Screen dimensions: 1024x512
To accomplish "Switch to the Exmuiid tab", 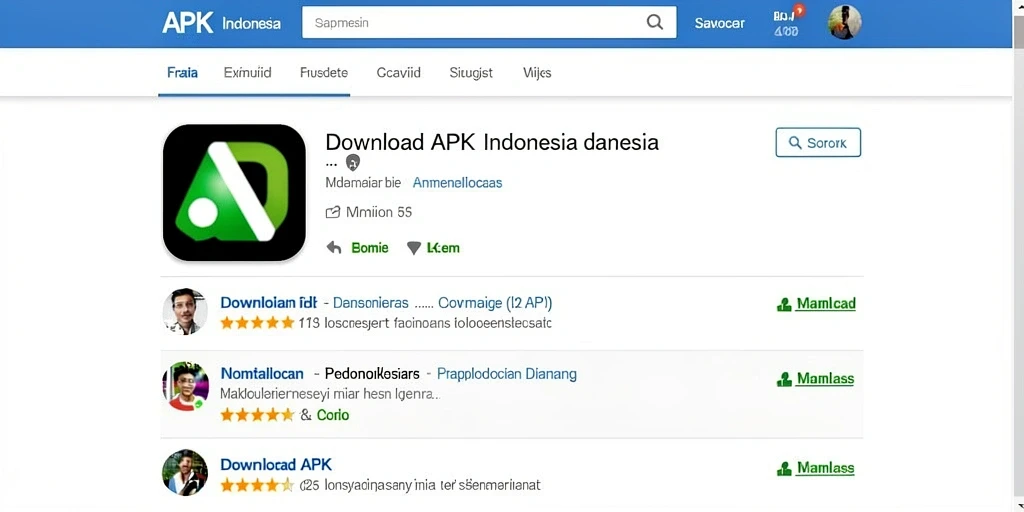I will 248,72.
